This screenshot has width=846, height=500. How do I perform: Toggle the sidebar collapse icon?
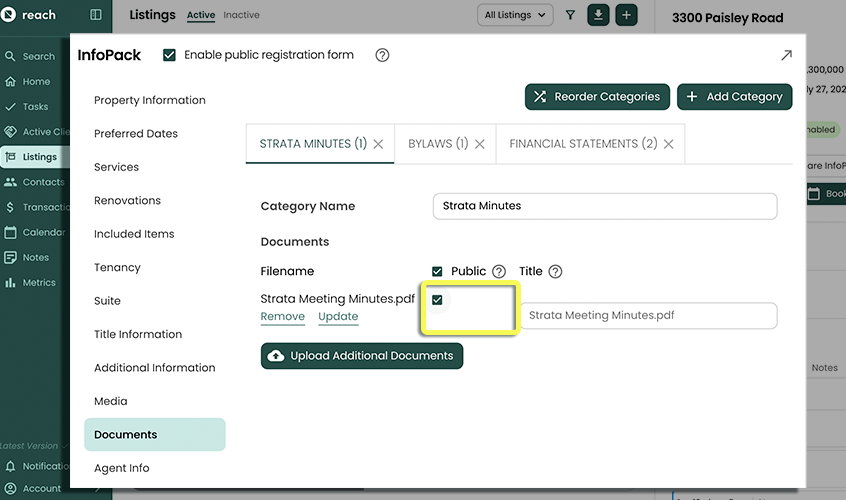(96, 15)
